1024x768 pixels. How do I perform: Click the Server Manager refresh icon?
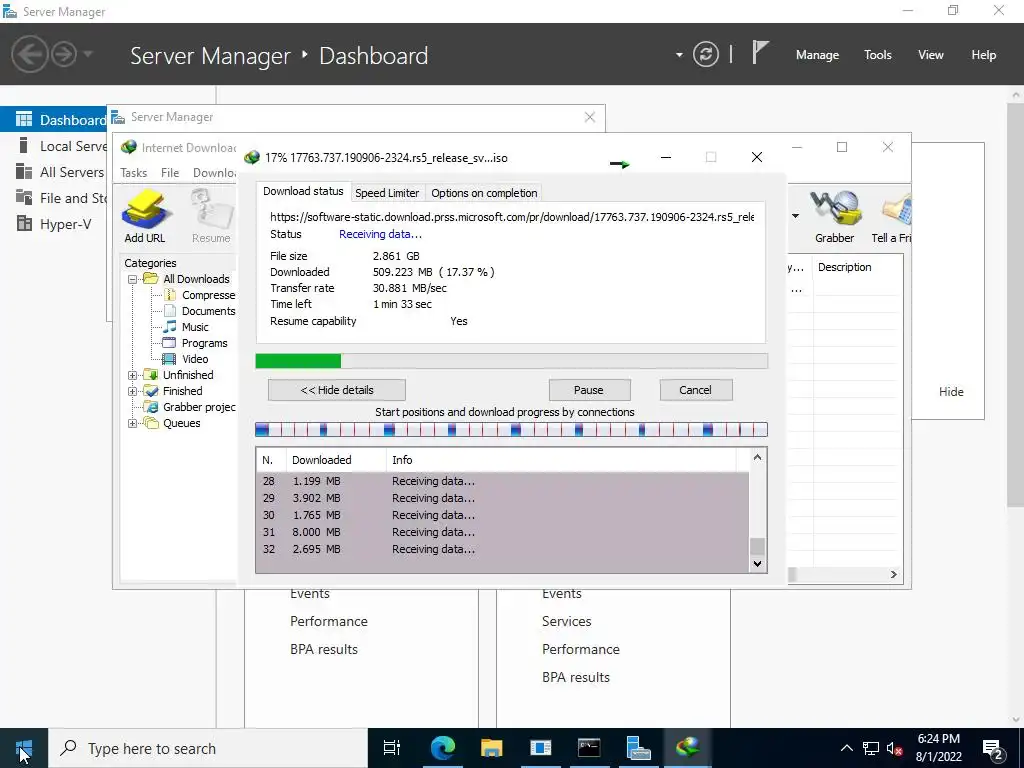coord(706,54)
